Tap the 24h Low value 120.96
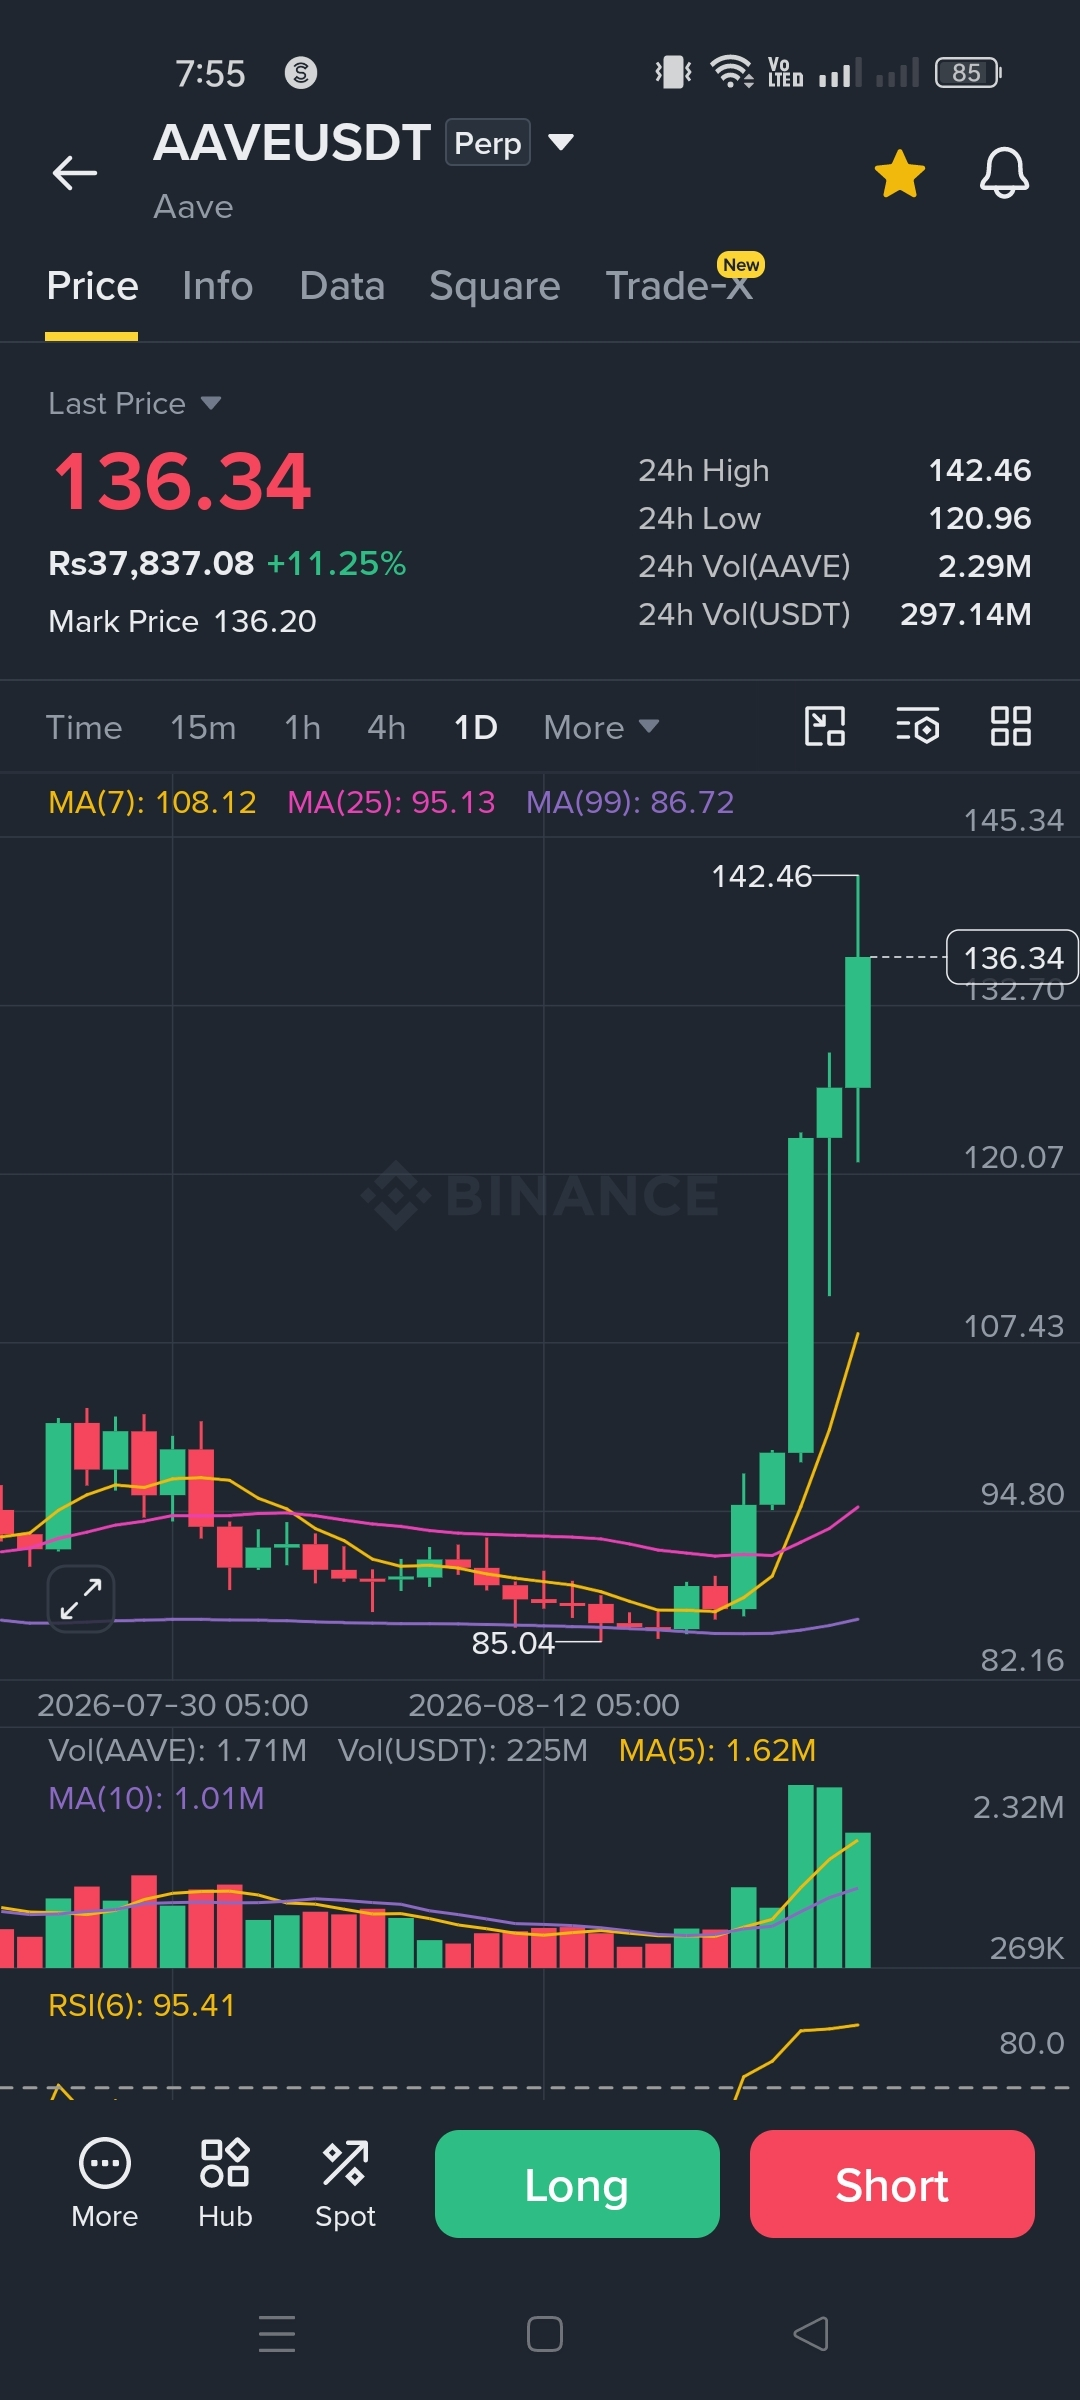 pyautogui.click(x=979, y=518)
